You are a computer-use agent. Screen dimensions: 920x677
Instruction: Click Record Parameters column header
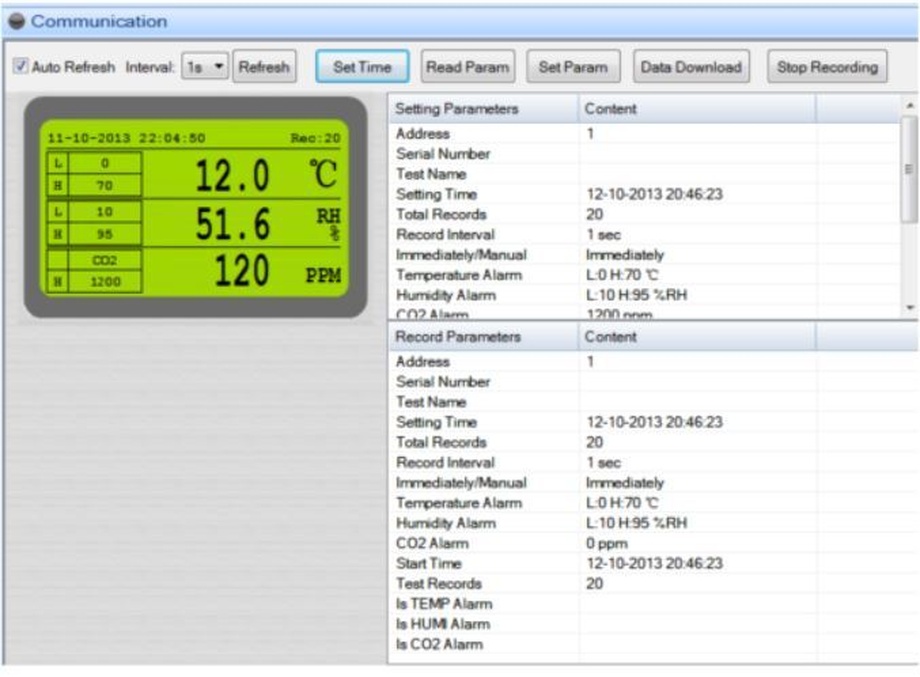(x=483, y=337)
